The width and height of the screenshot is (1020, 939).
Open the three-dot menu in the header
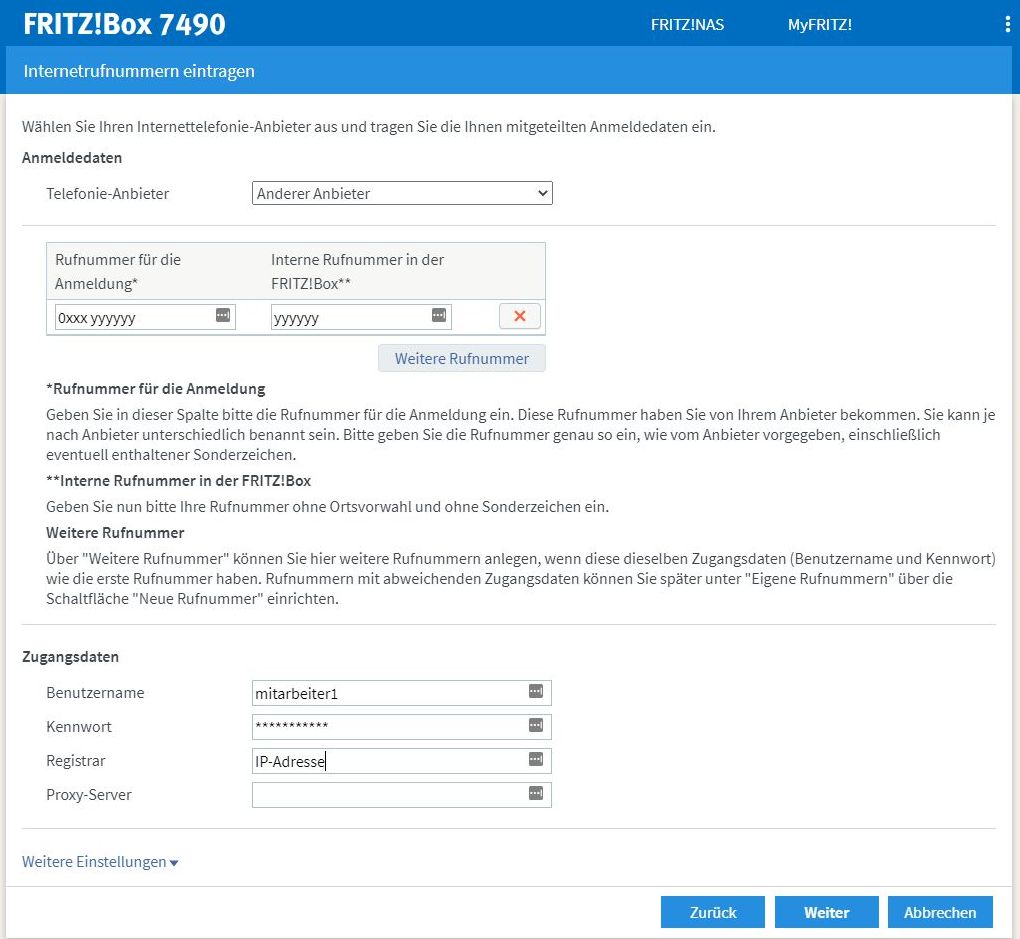coord(1007,24)
